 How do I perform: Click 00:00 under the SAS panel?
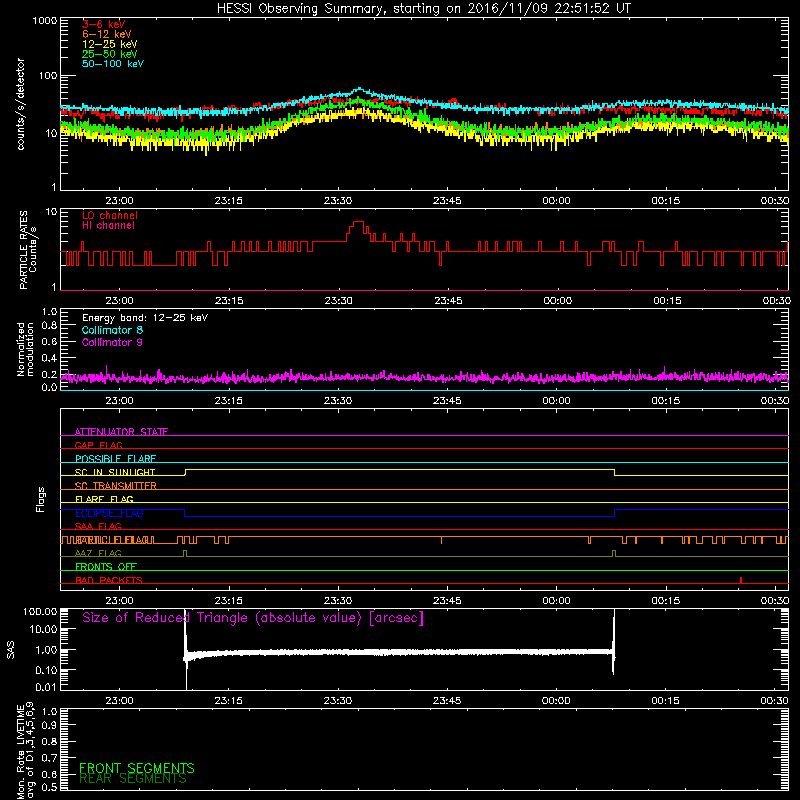tap(556, 701)
